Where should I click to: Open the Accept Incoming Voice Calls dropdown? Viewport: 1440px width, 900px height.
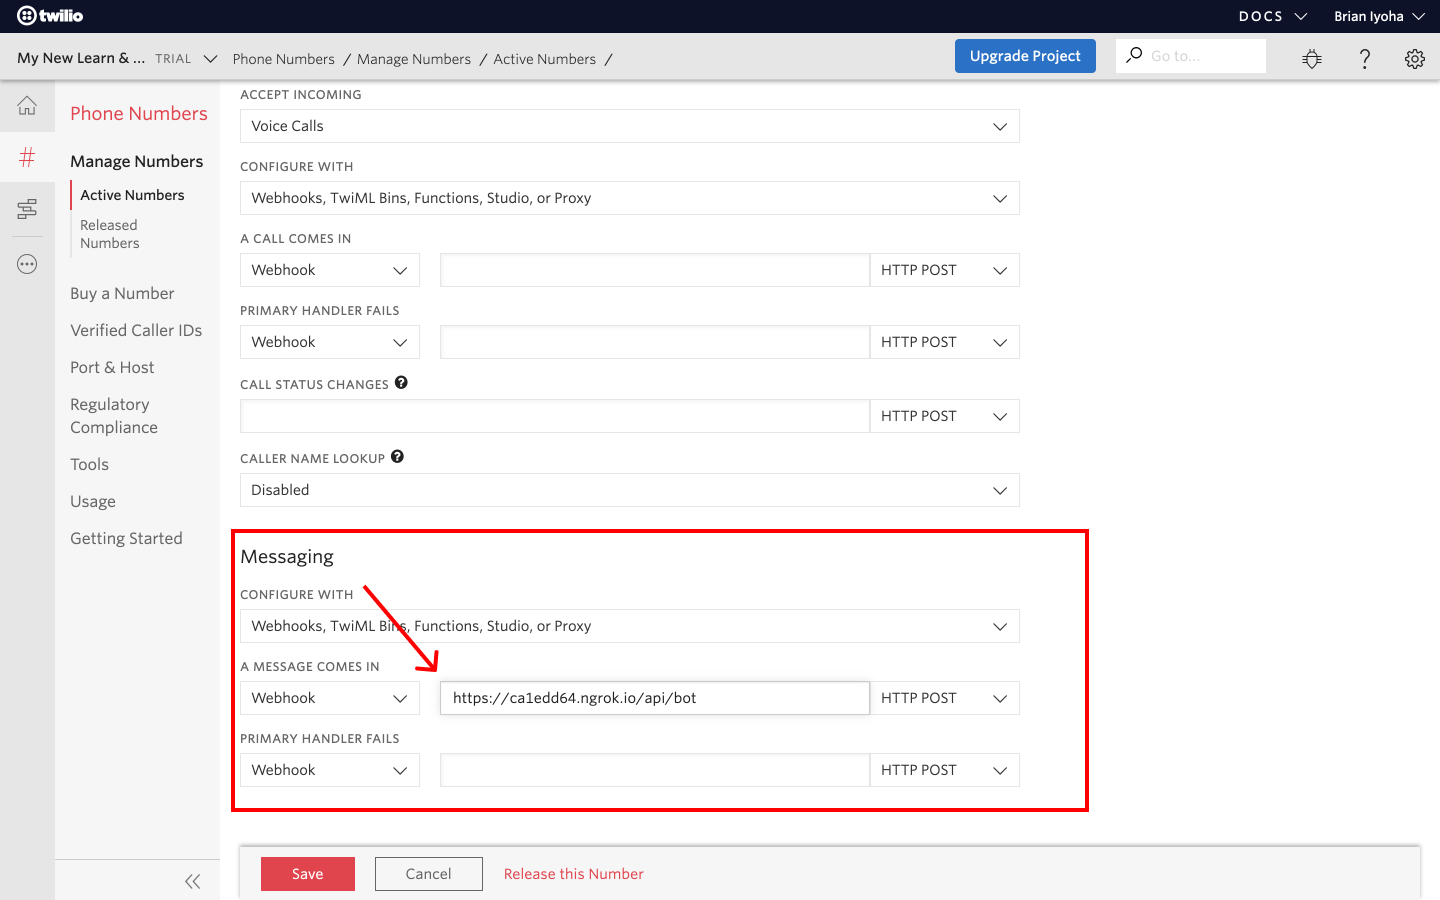pos(630,126)
